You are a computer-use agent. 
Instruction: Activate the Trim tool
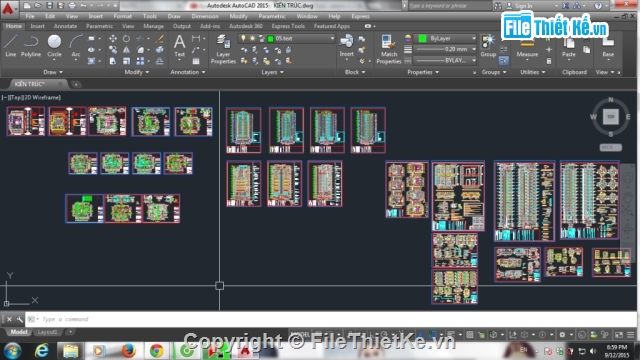(140, 38)
